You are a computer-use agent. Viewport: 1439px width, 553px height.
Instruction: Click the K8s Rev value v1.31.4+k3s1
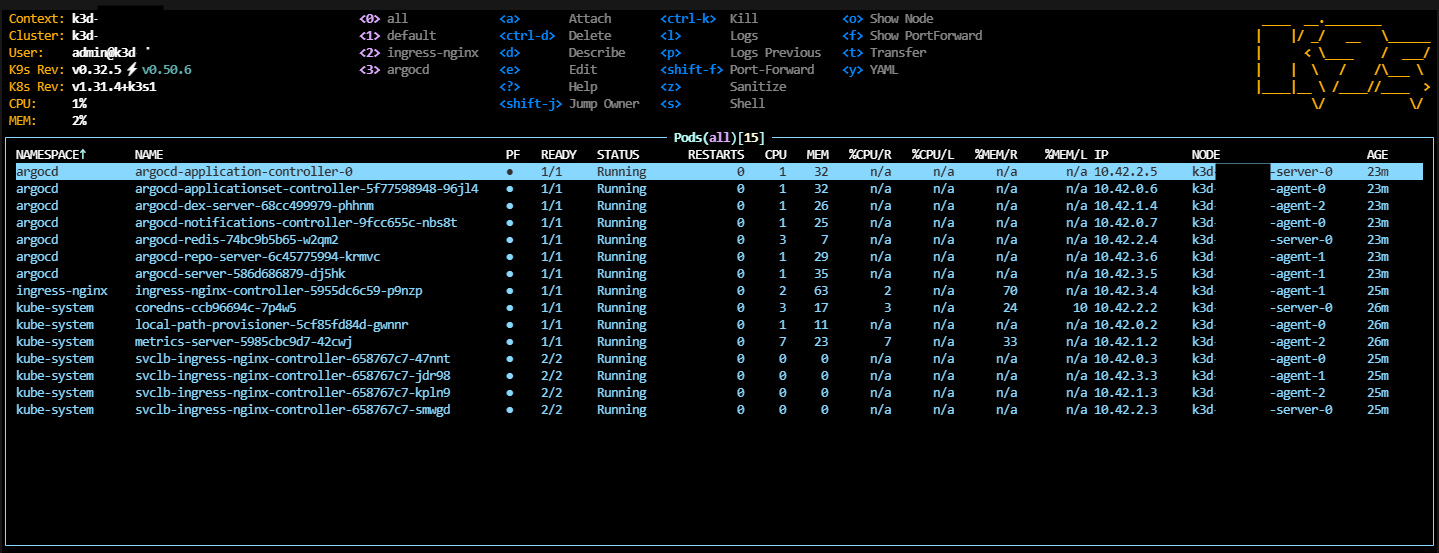[x=114, y=87]
